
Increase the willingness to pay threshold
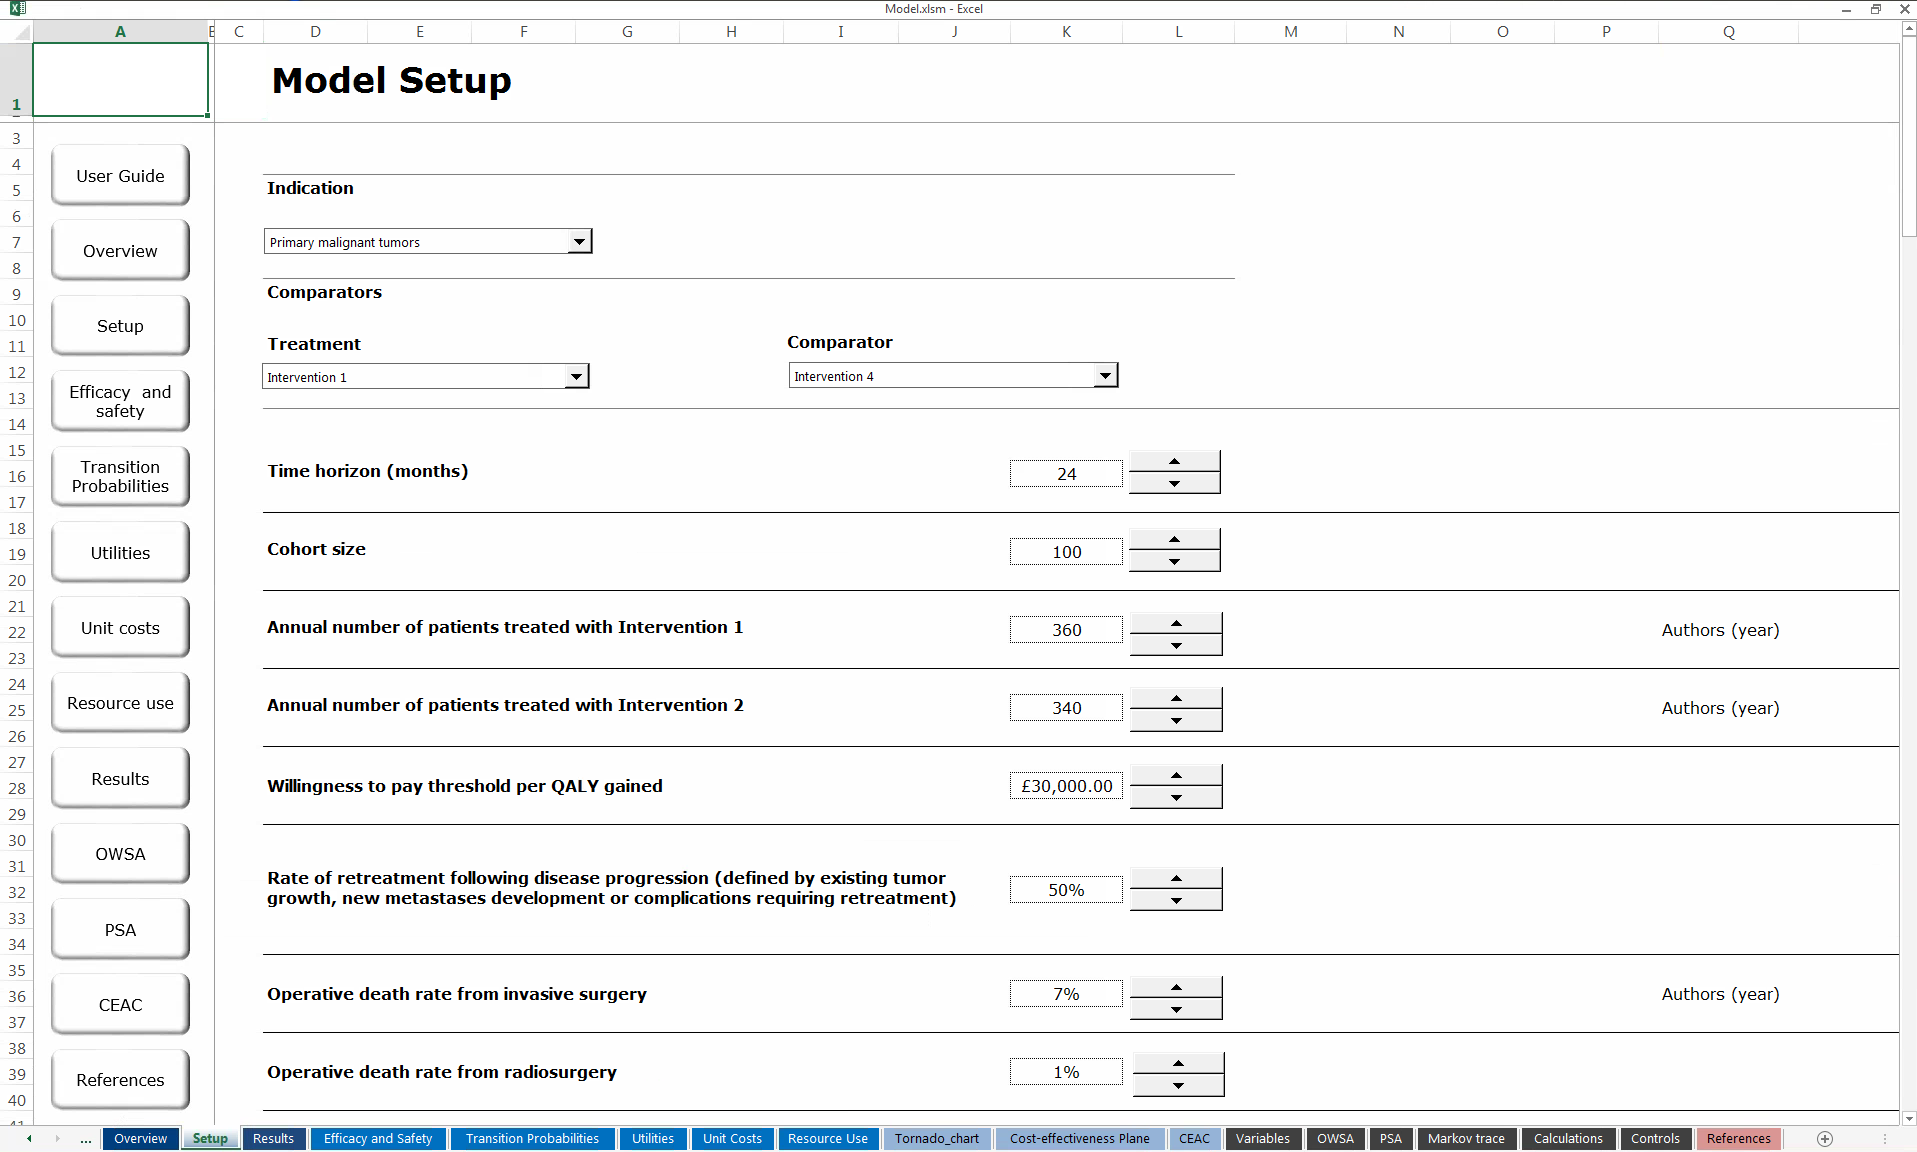tap(1175, 773)
